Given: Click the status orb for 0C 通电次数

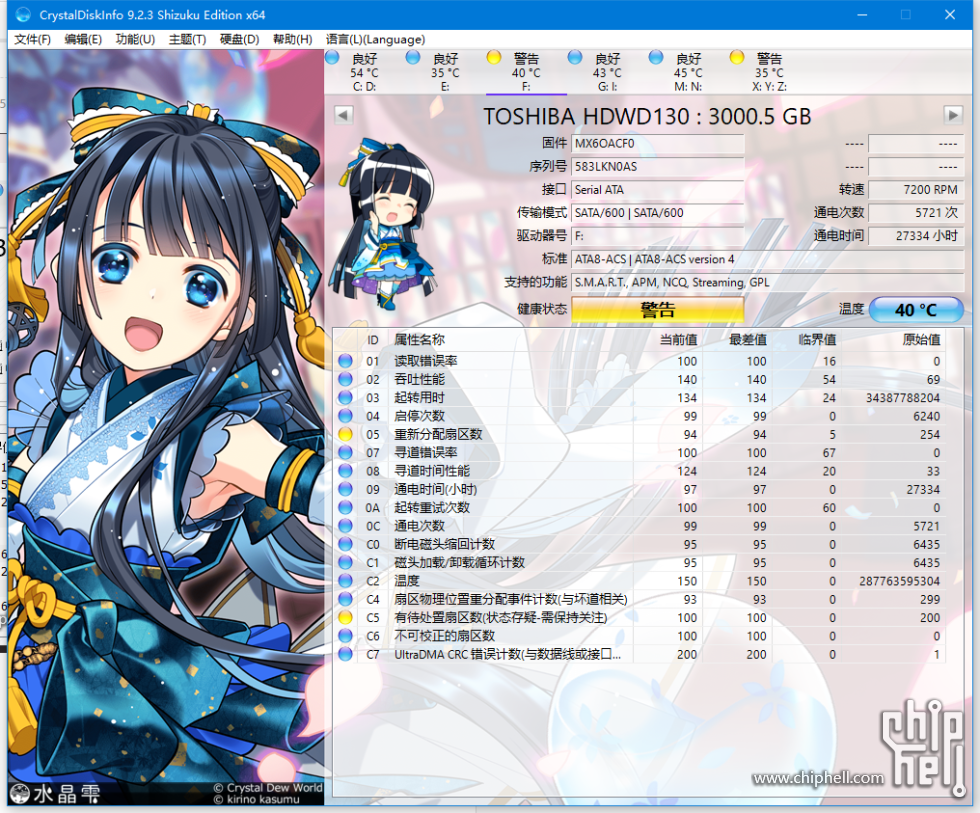Looking at the screenshot, I should (x=345, y=526).
